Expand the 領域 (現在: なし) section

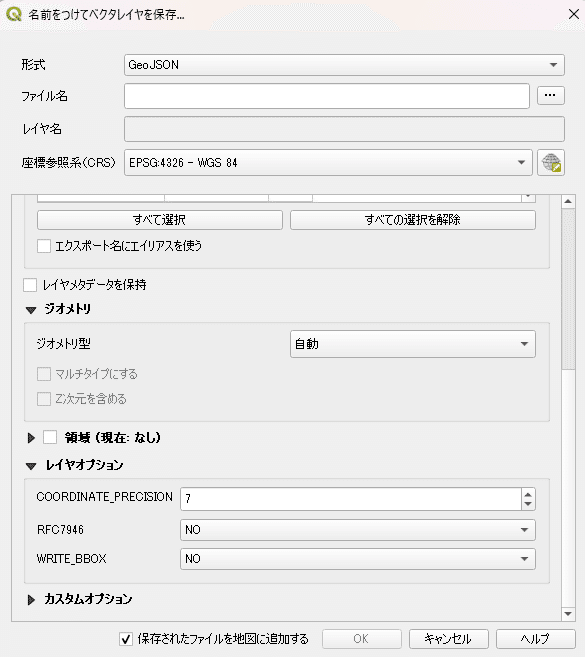(31, 438)
